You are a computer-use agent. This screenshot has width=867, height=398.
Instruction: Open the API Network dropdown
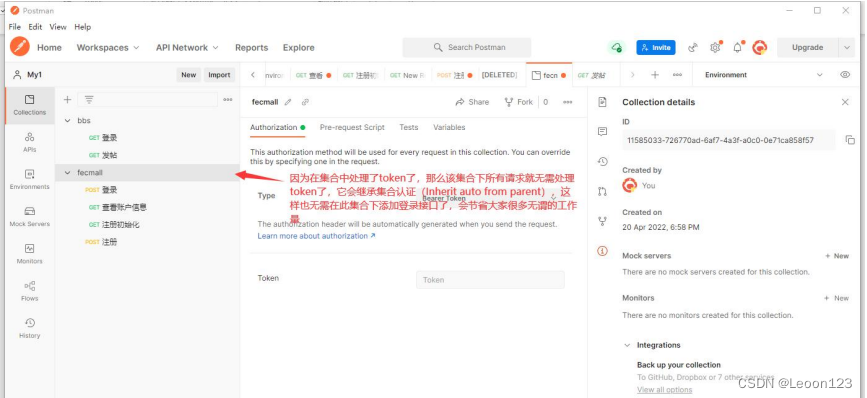tap(187, 48)
